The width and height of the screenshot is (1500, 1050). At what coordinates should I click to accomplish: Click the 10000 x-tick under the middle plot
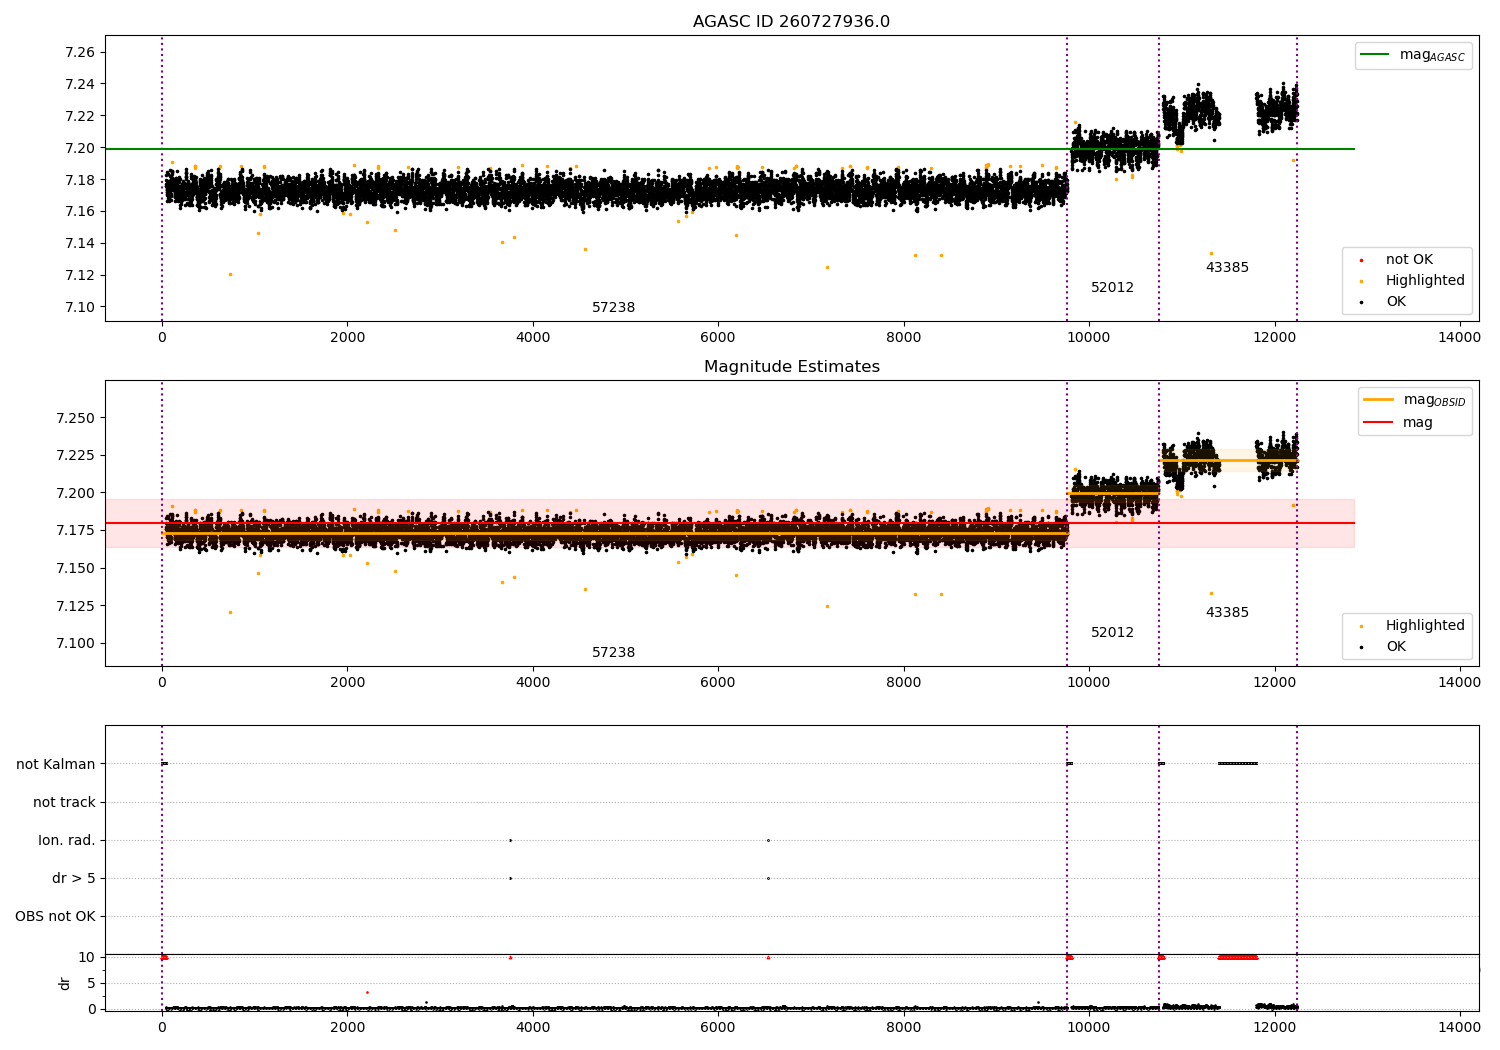click(1089, 683)
